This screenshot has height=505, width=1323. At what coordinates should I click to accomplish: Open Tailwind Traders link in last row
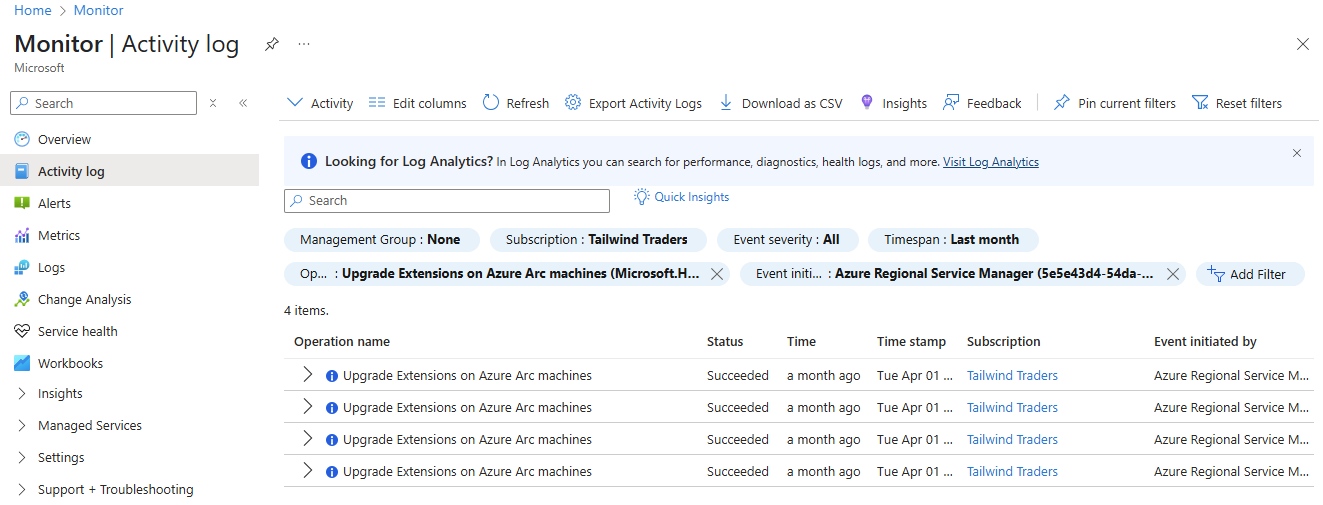click(1012, 472)
